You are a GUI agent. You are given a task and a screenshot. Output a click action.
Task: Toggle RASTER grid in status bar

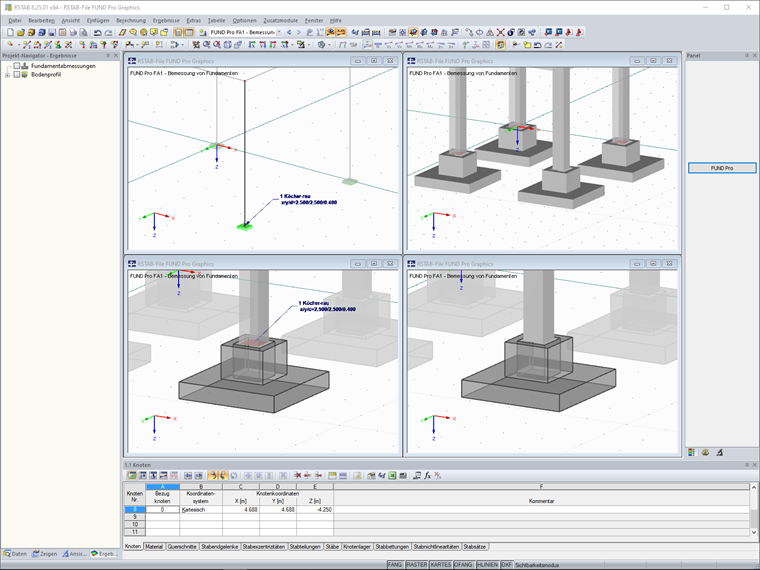coord(416,565)
